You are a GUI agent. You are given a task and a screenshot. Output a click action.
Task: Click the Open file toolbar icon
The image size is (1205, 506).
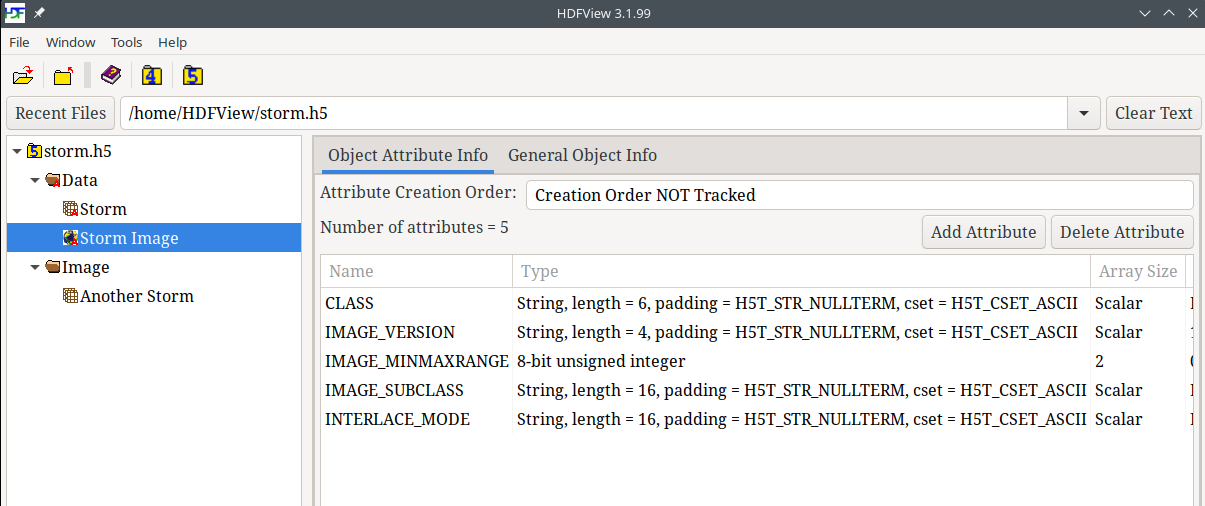coord(23,76)
